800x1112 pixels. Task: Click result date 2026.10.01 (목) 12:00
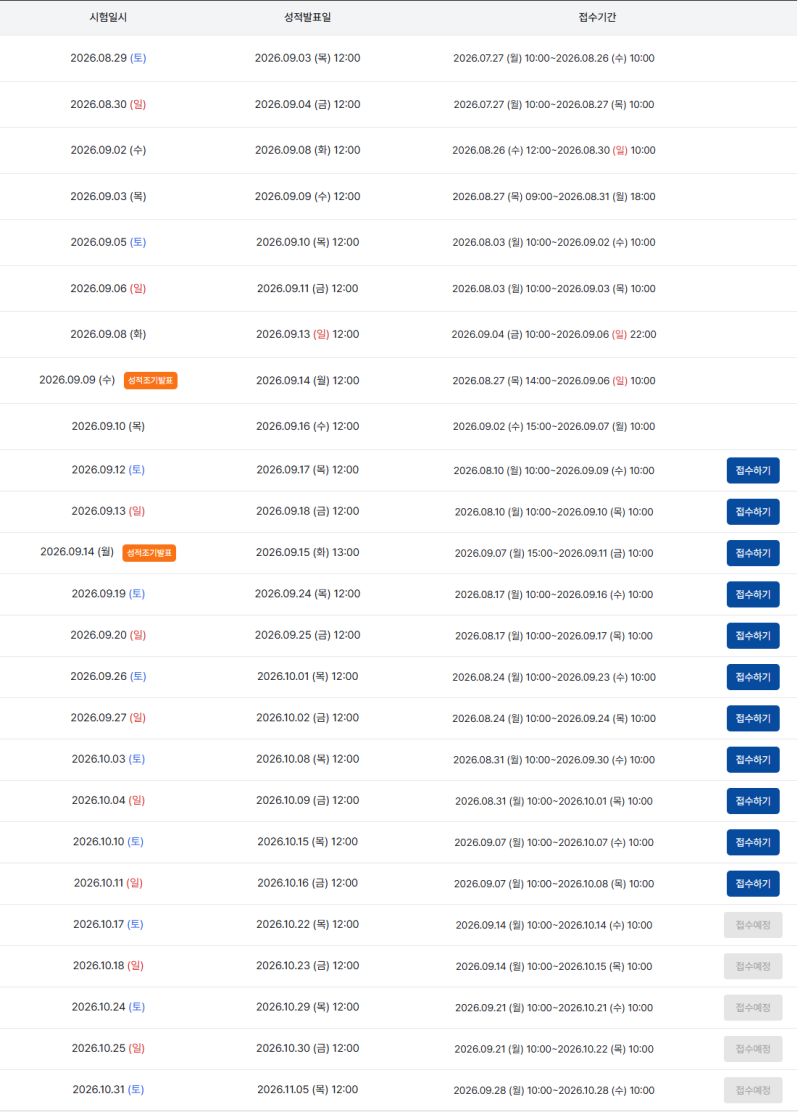pyautogui.click(x=307, y=677)
